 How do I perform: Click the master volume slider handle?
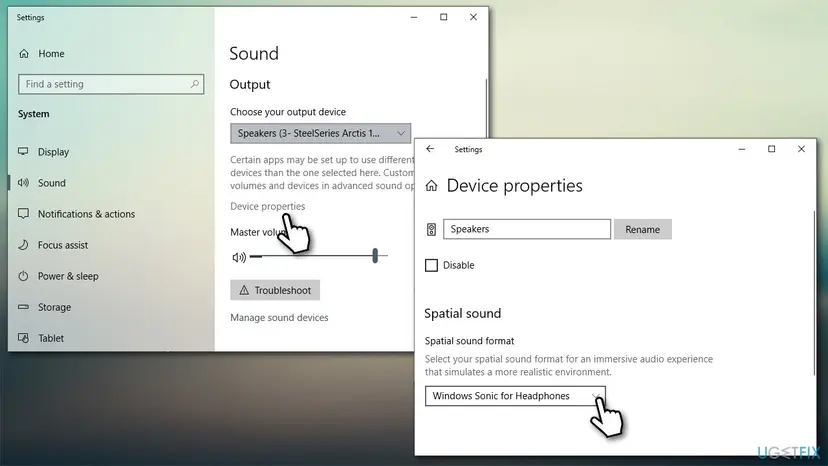(375, 256)
